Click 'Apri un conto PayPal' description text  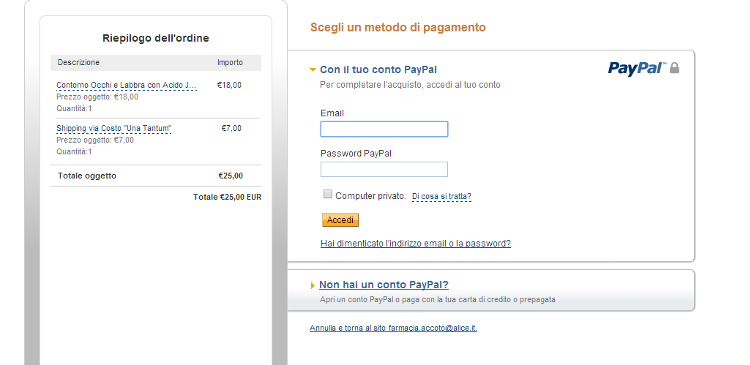(x=438, y=300)
